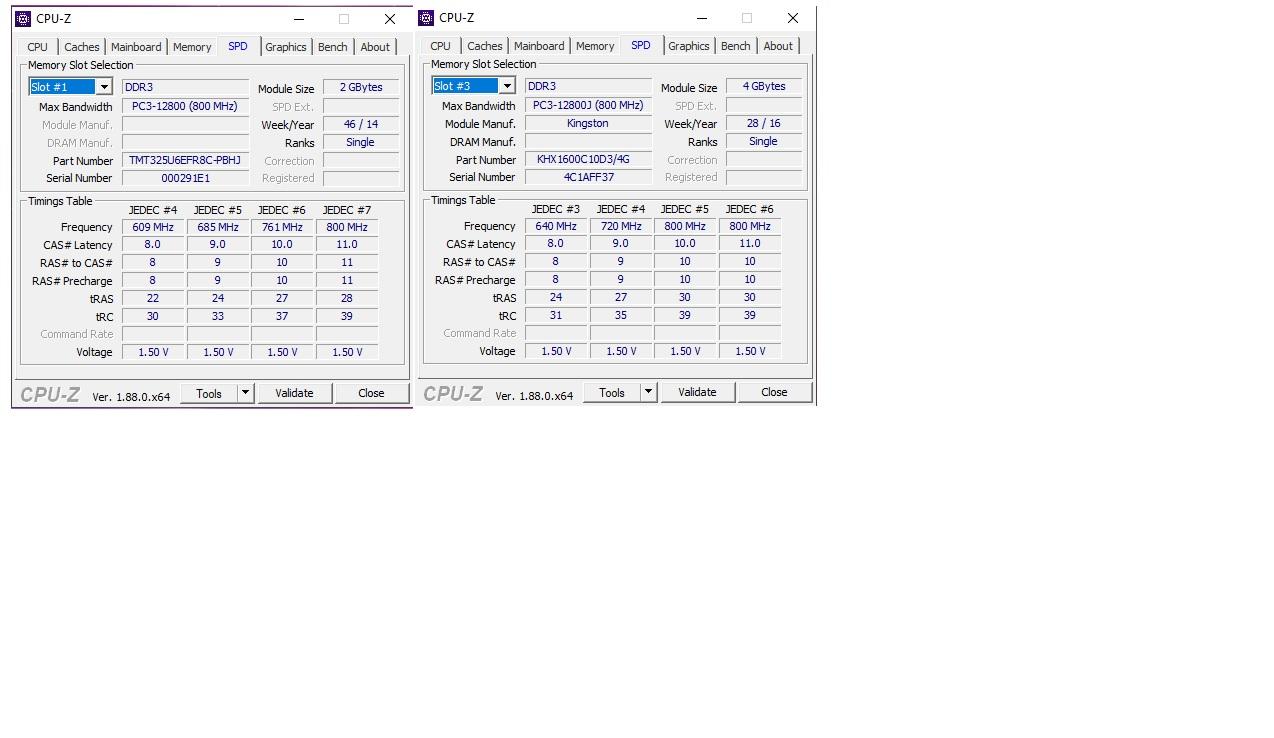This screenshot has width=1274, height=738.
Task: Click the PC3-12800J (800 MHz) bandwidth field
Action: (x=588, y=105)
